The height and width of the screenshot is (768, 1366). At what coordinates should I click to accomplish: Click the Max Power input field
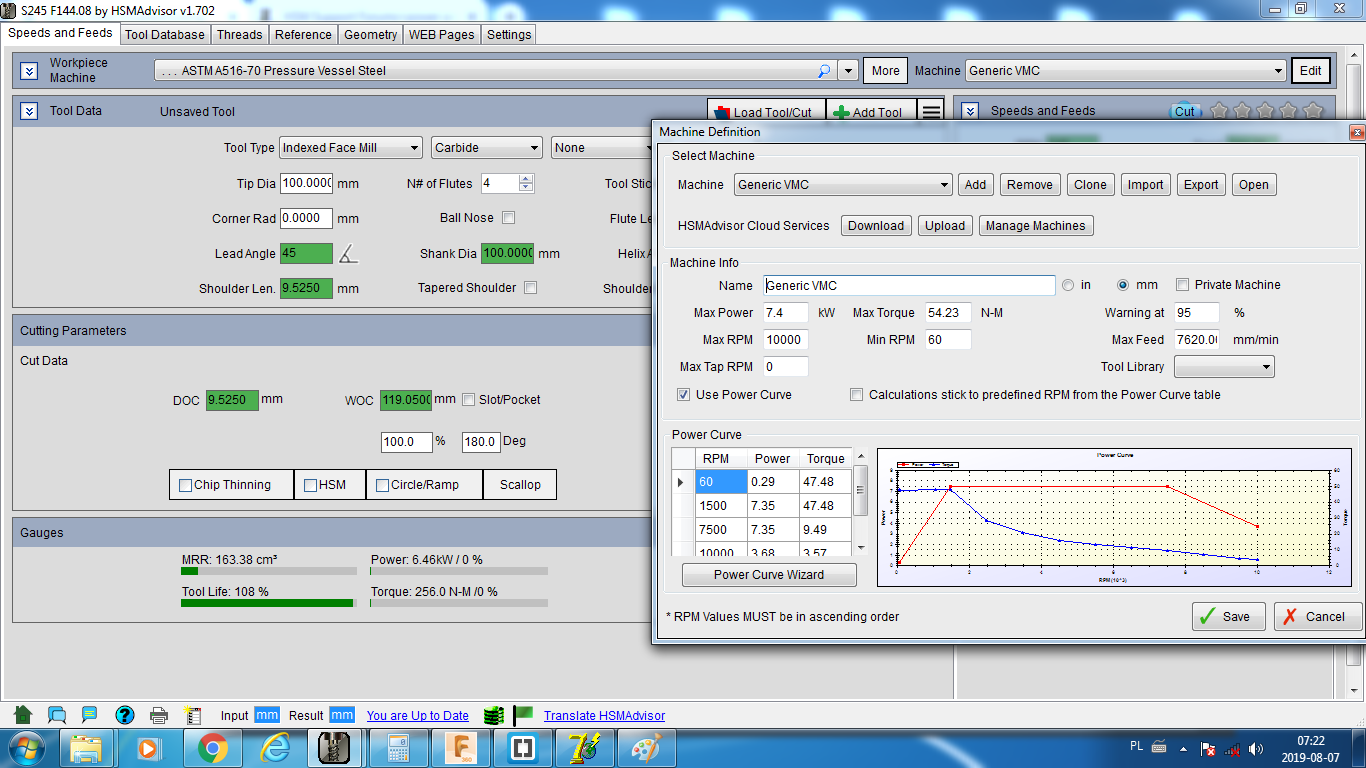[786, 313]
